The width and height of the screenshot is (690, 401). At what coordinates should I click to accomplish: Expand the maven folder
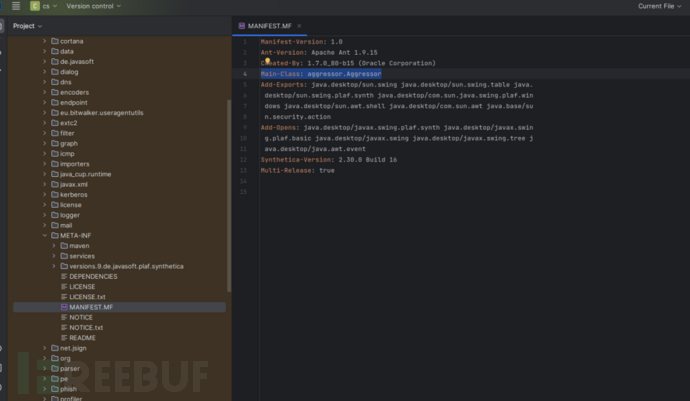(53, 245)
